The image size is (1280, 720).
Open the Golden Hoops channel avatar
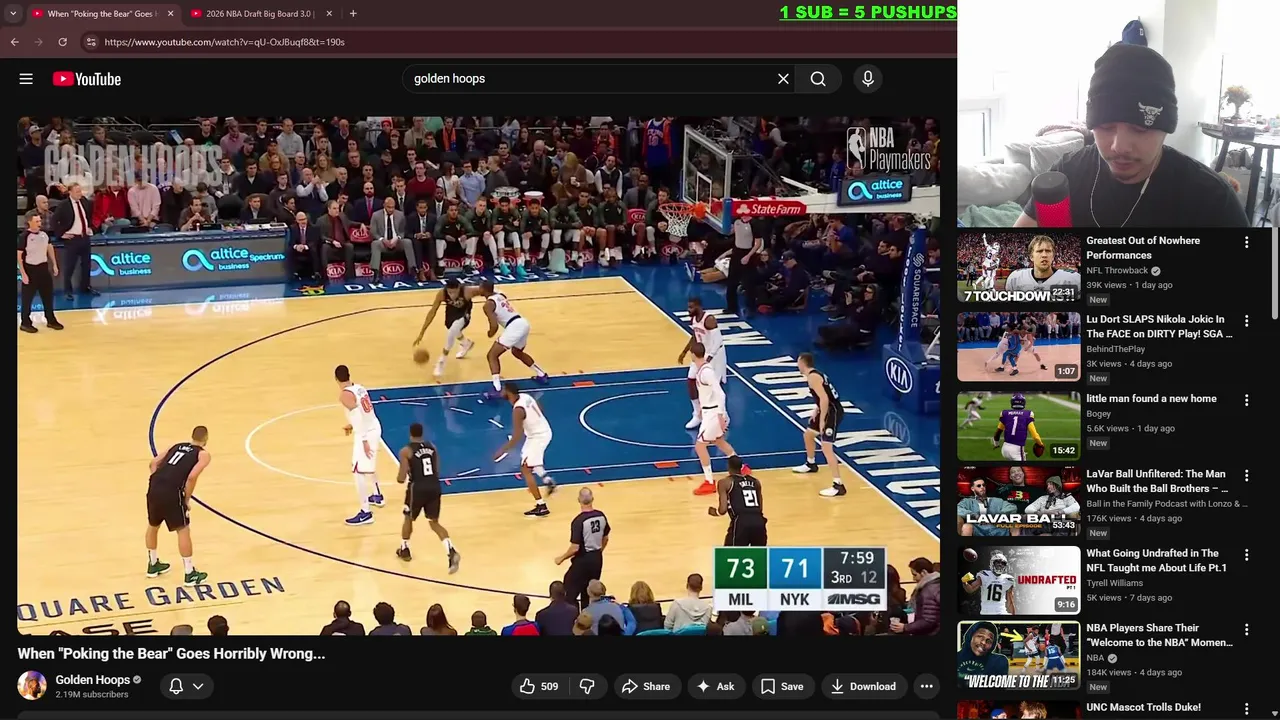[x=32, y=686]
